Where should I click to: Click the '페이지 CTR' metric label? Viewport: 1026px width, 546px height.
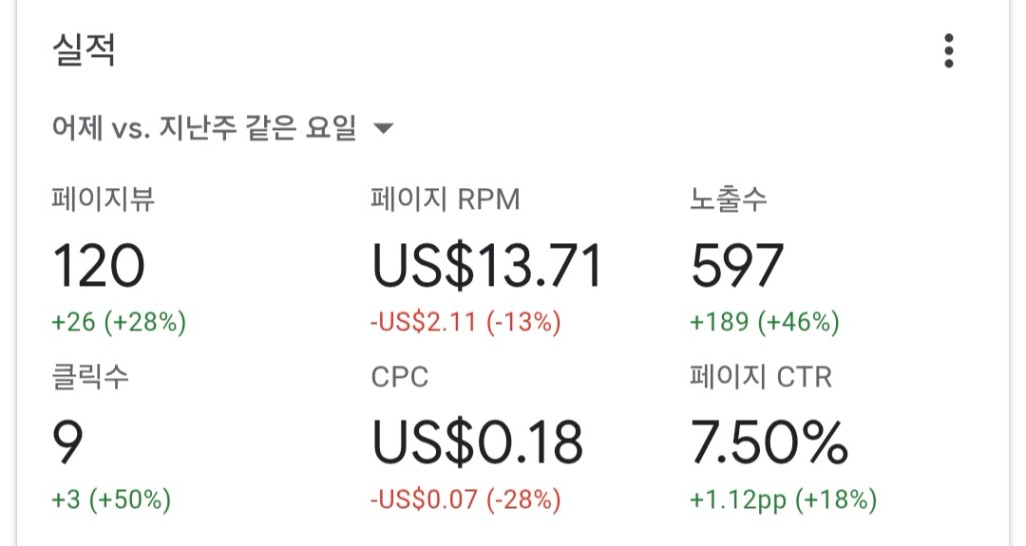pyautogui.click(x=760, y=377)
